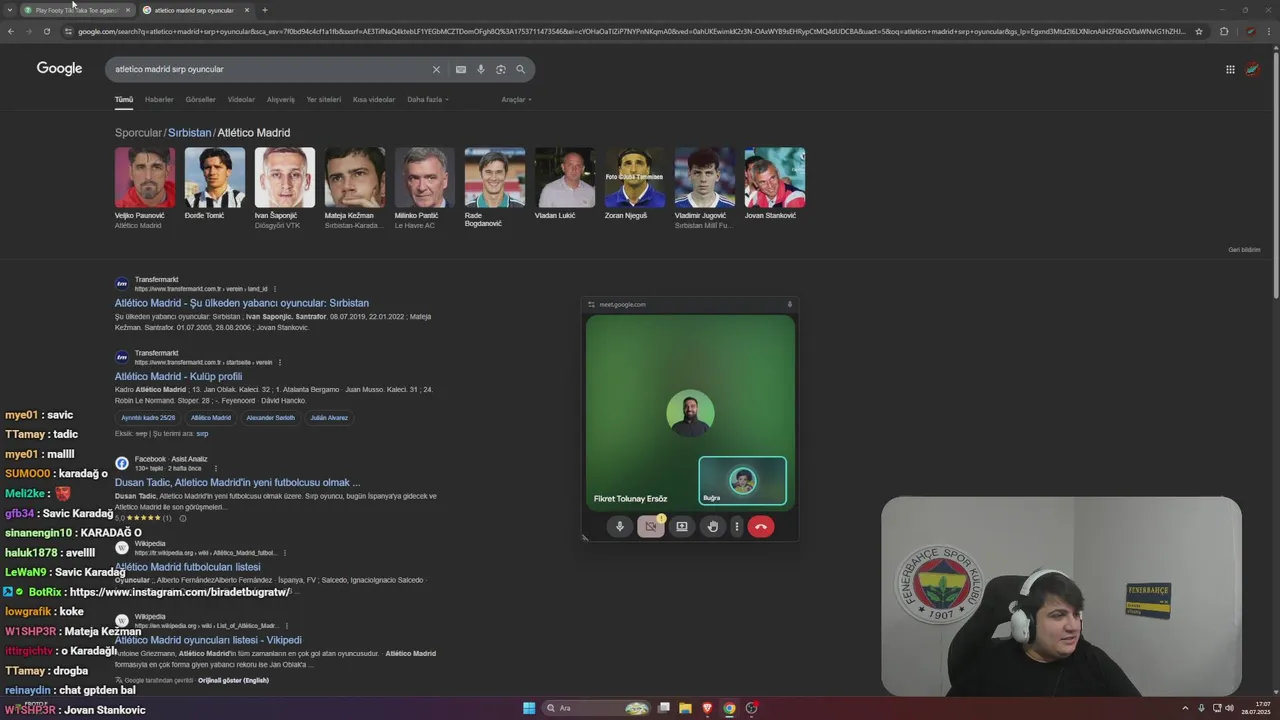Search by image with Google Lens
This screenshot has height=720, width=1280.
(501, 69)
